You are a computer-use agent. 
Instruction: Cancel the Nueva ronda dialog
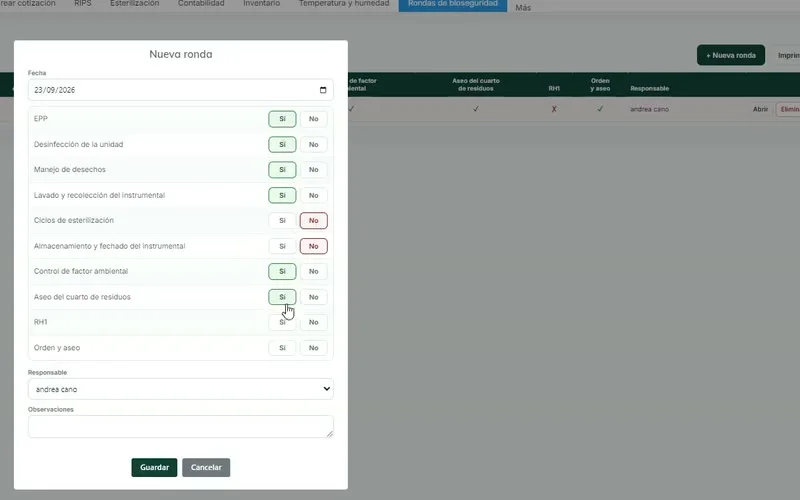[206, 467]
